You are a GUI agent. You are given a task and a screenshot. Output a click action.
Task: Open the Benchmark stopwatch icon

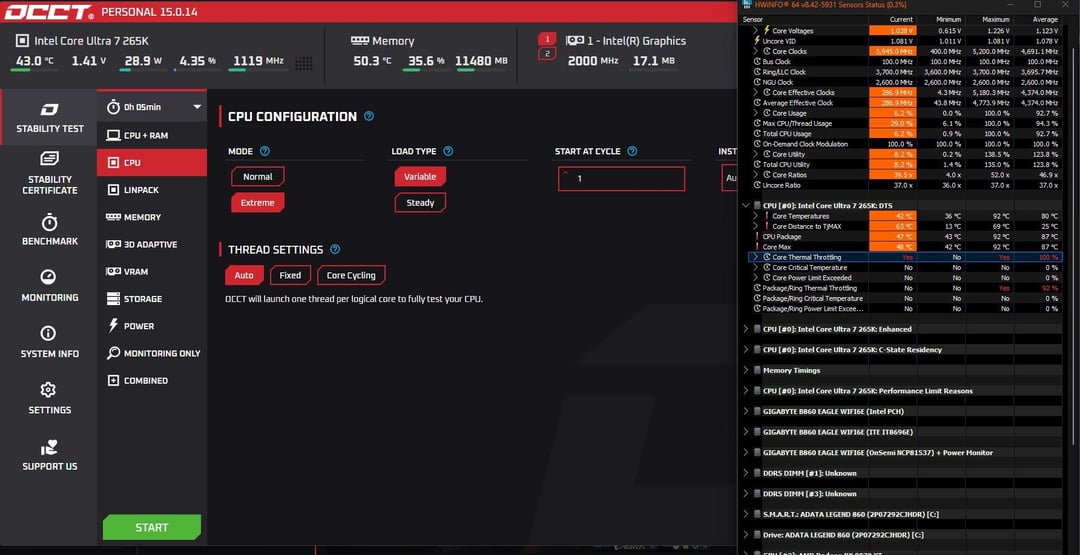click(49, 222)
